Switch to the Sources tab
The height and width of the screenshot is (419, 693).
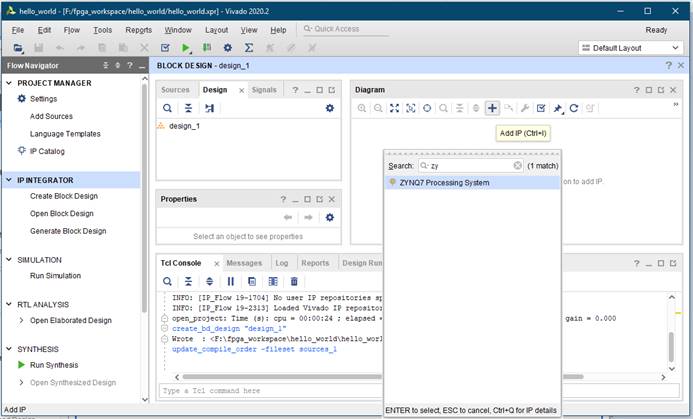pos(175,90)
